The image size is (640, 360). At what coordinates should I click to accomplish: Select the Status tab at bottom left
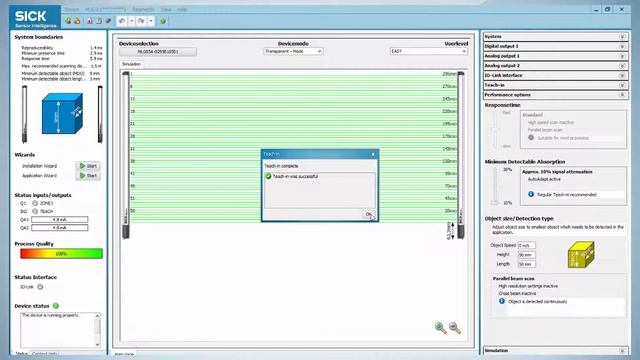coord(21,353)
